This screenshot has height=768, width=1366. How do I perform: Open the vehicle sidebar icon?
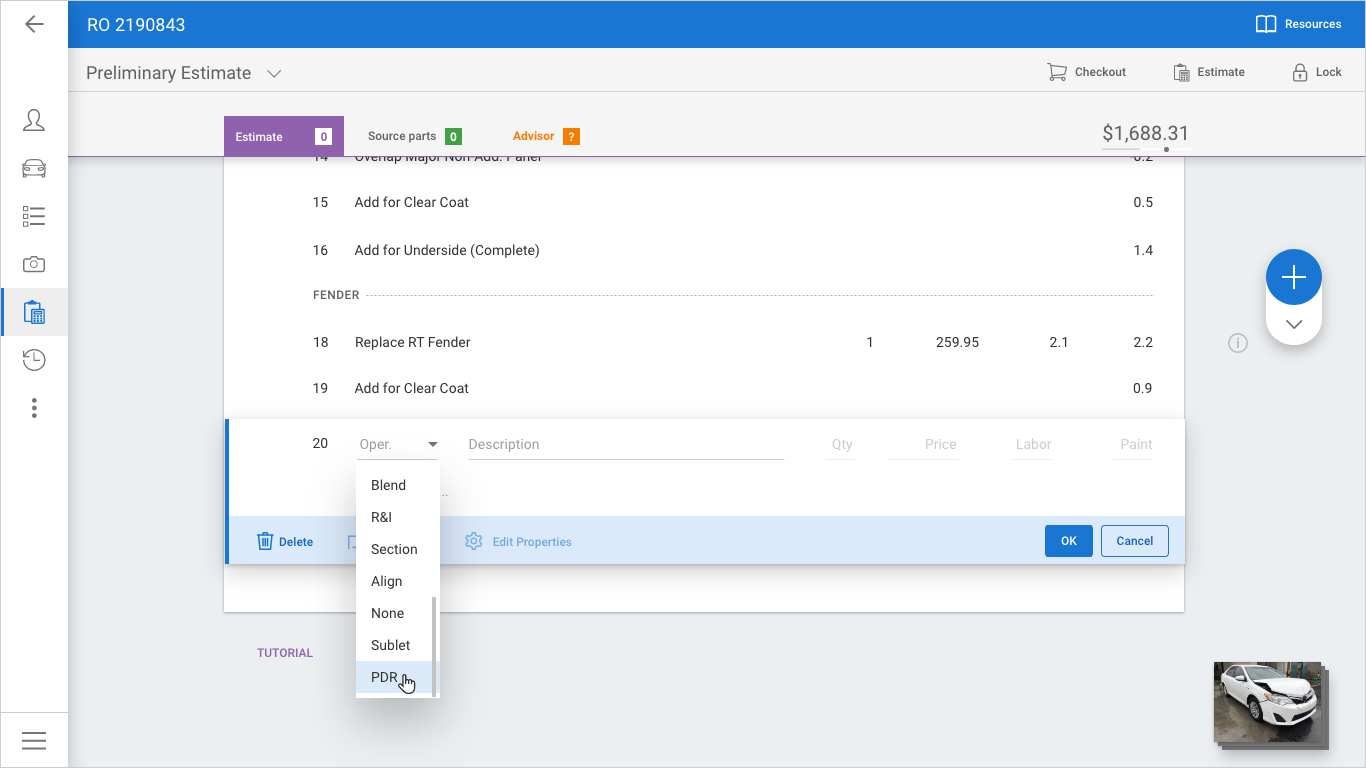pyautogui.click(x=34, y=168)
